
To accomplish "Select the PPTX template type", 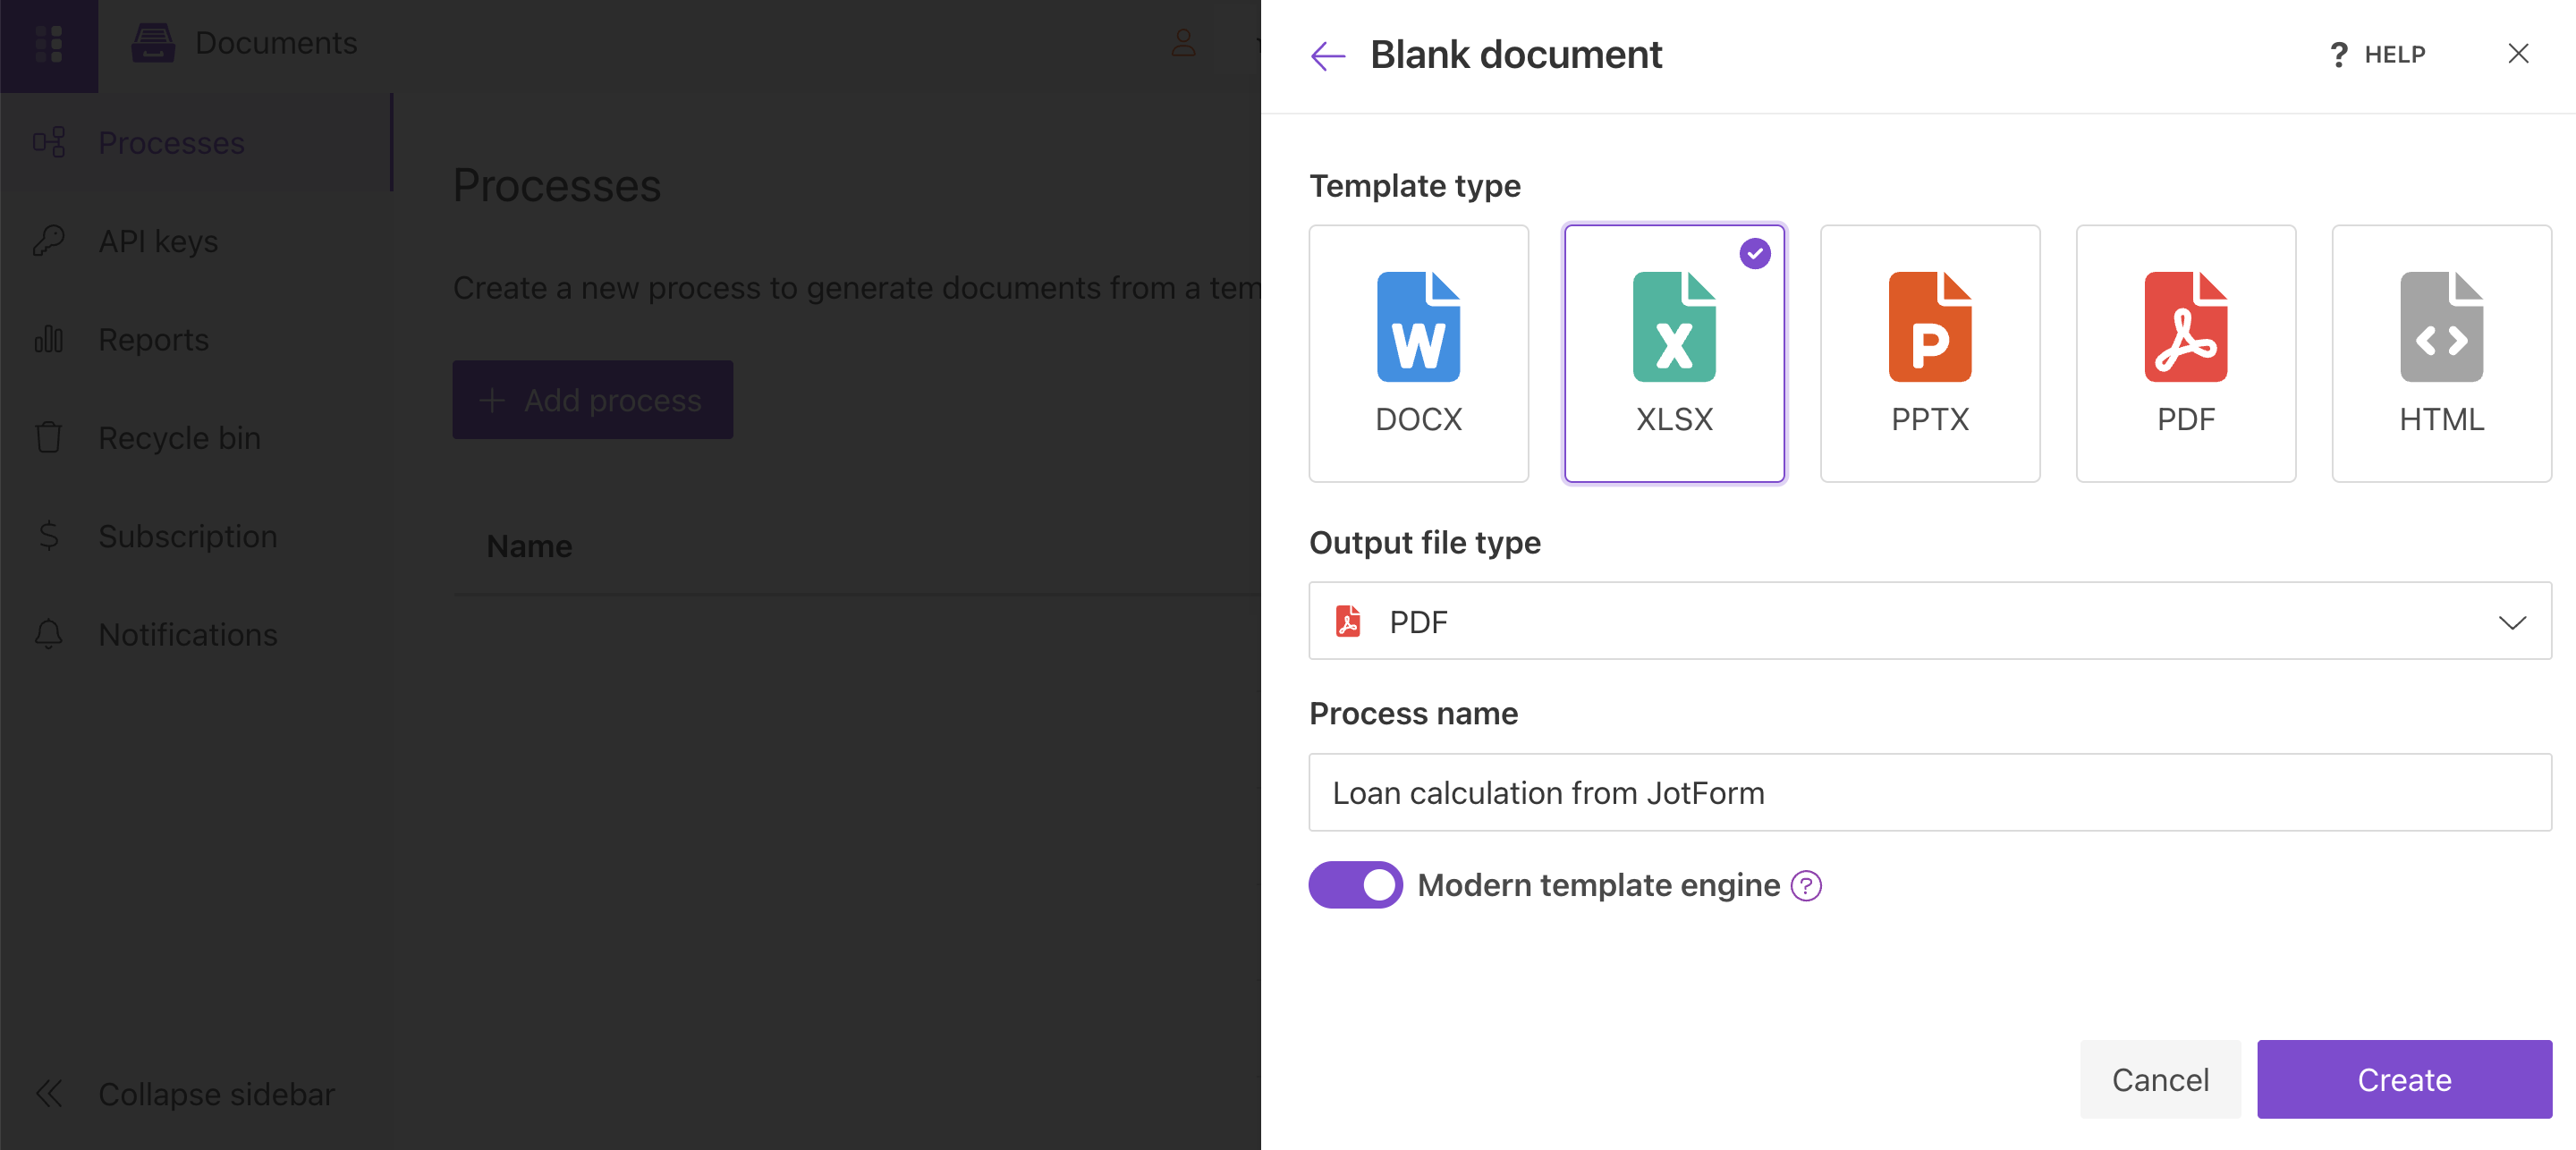I will (1930, 353).
